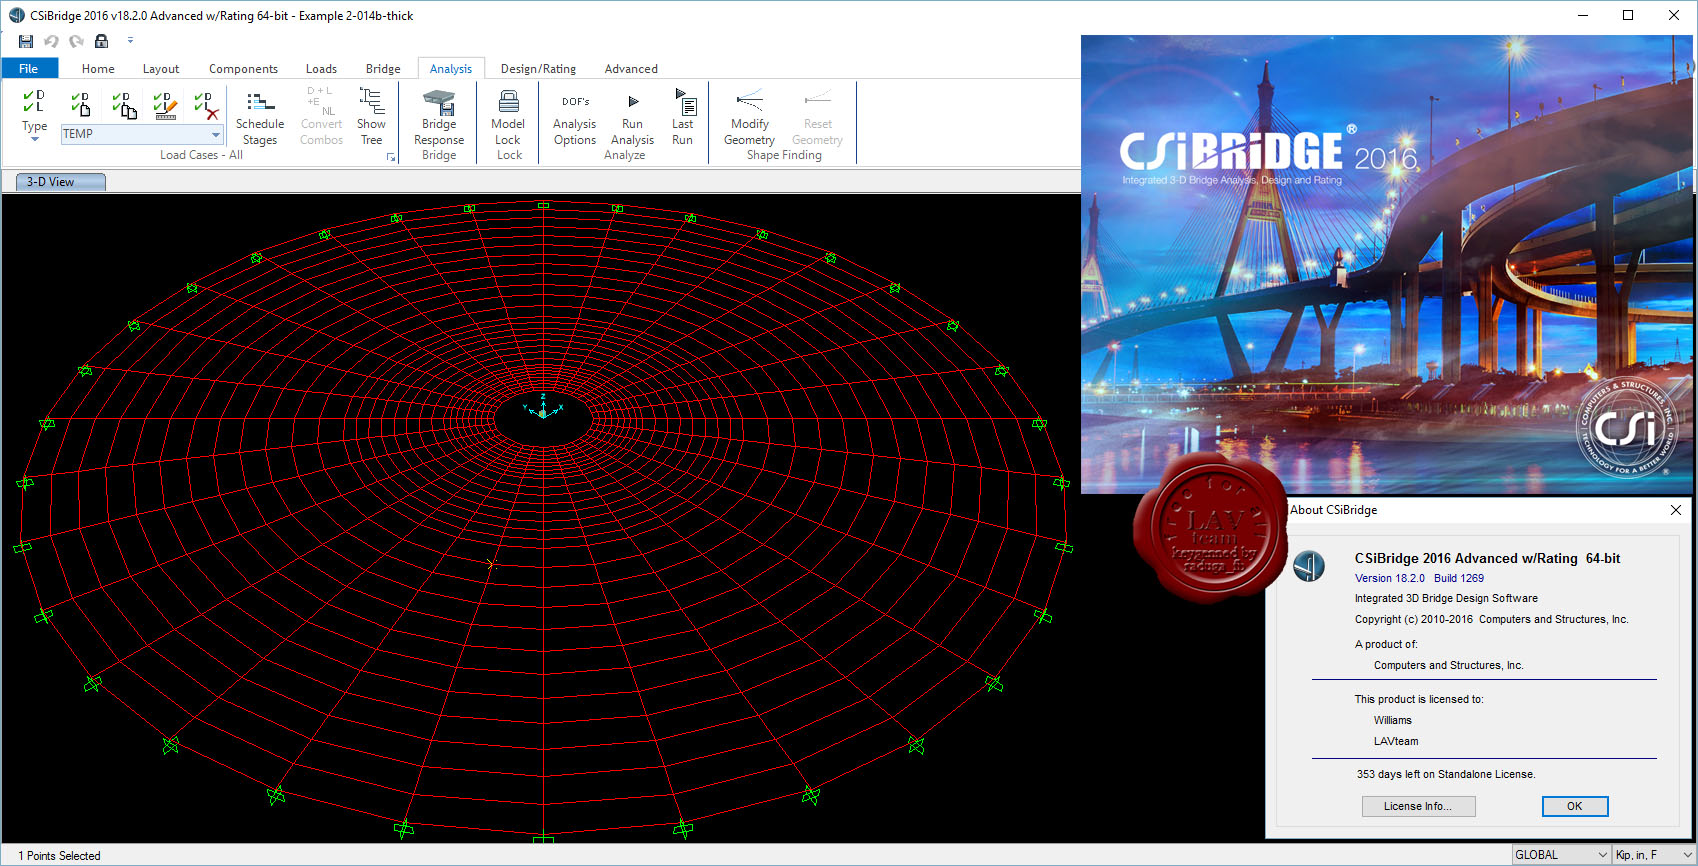
Task: Click the Redo arrow icon
Action: click(76, 41)
